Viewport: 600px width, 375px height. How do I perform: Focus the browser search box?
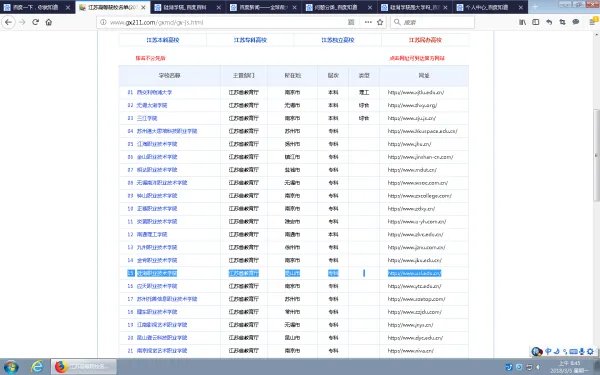point(432,23)
